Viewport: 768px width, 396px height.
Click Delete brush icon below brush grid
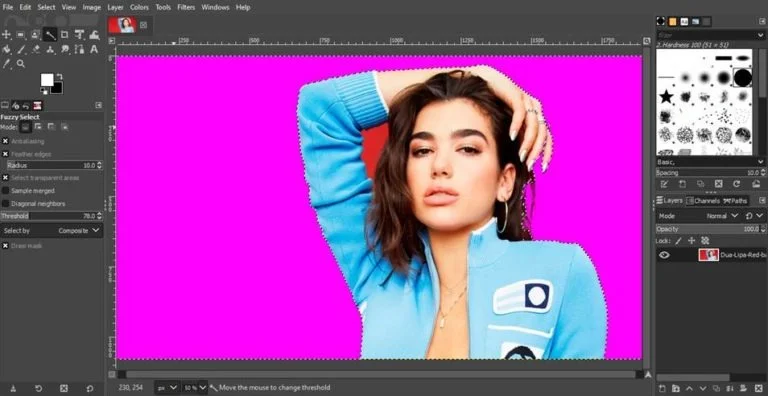click(719, 184)
